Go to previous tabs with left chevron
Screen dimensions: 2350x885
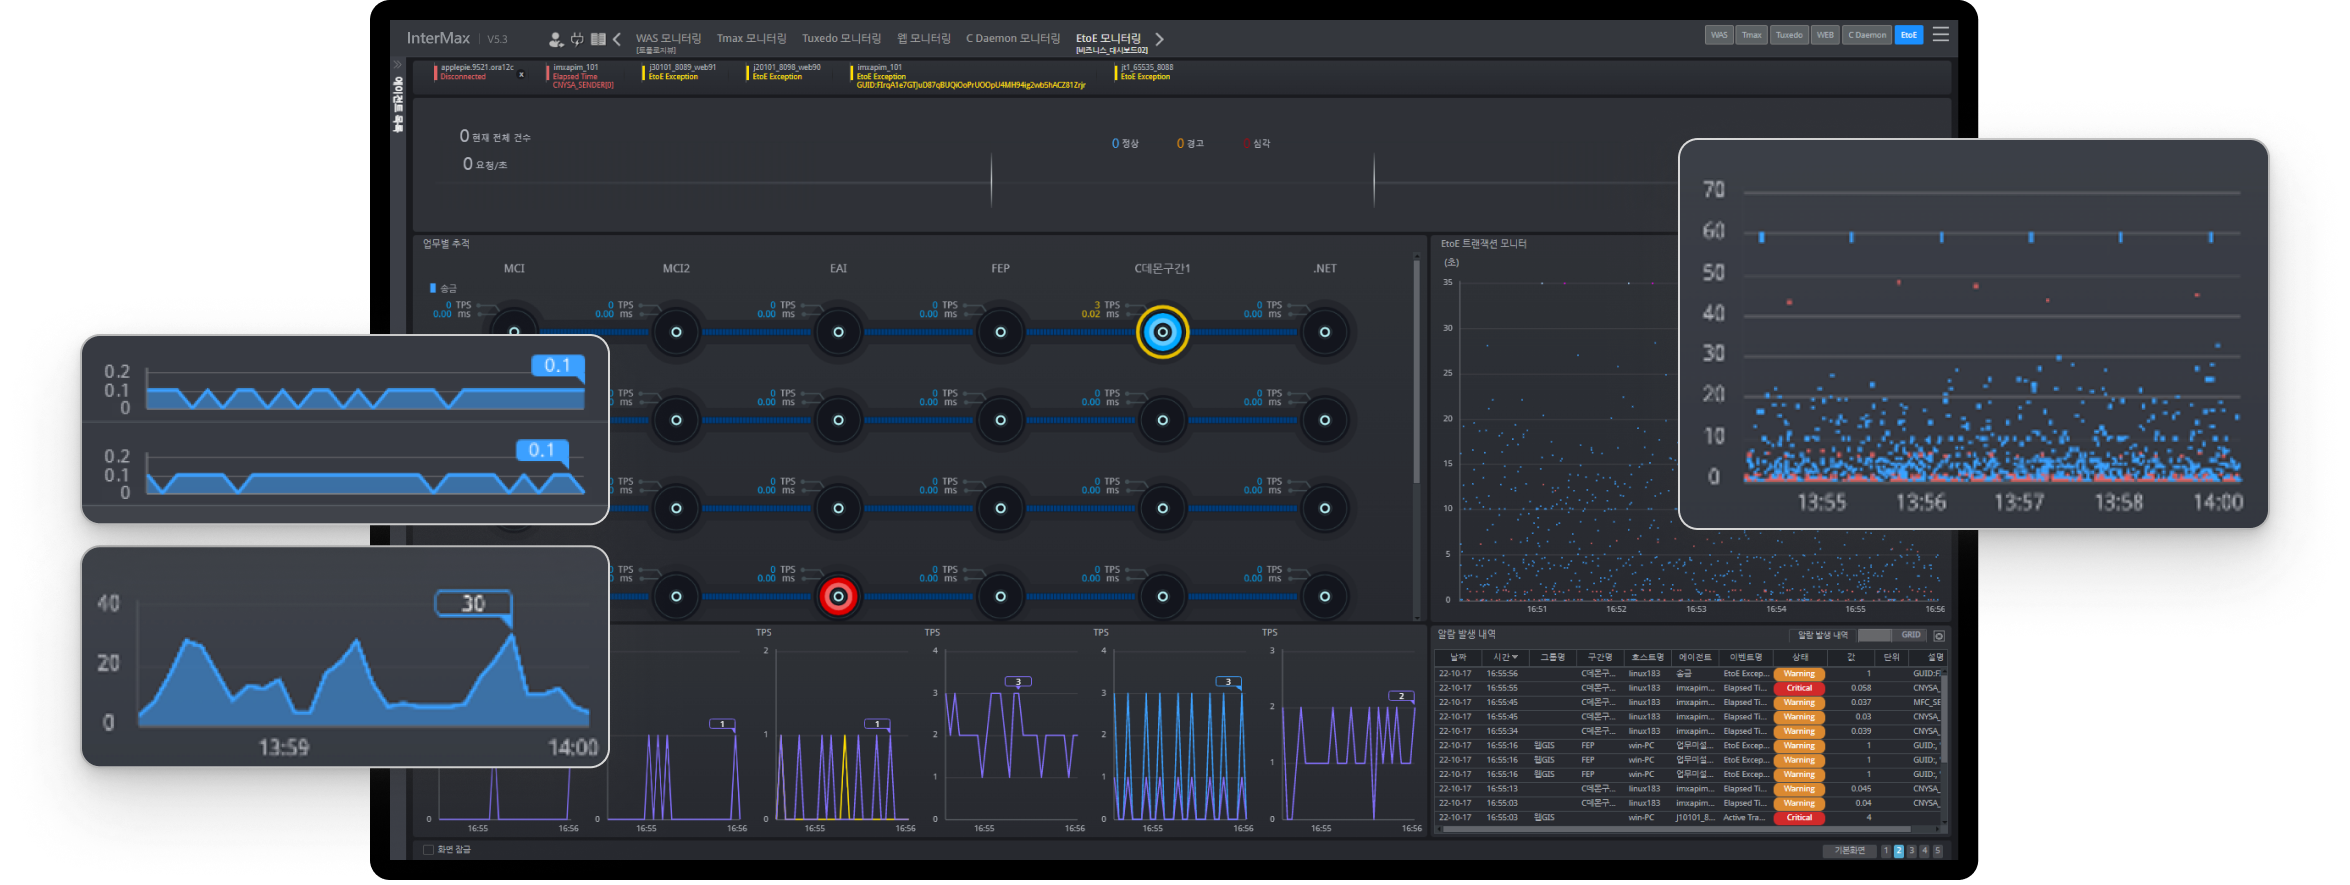617,39
